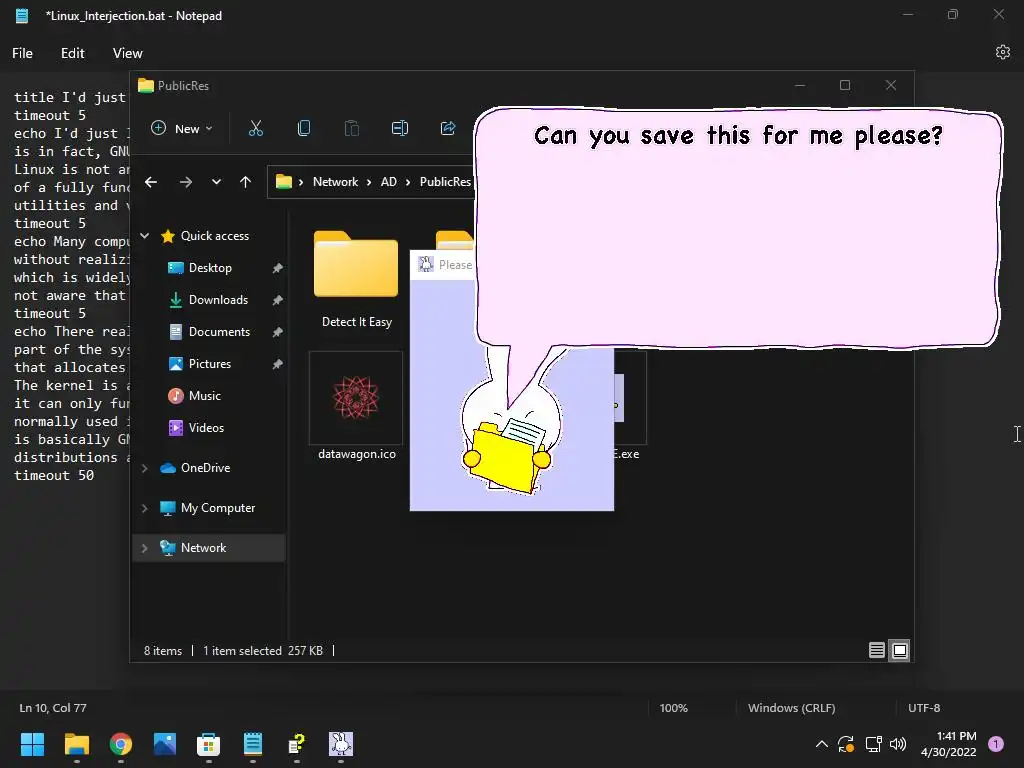The height and width of the screenshot is (768, 1024).
Task: Click 'Ln 10, Col 77' in status bar
Action: pos(53,708)
